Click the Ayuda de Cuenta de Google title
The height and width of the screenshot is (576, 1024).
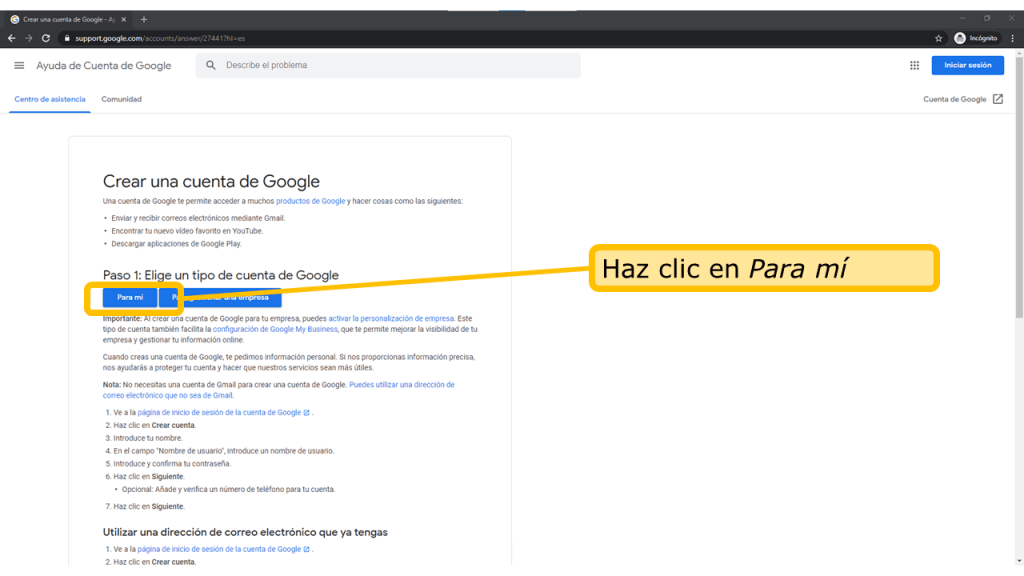click(103, 65)
